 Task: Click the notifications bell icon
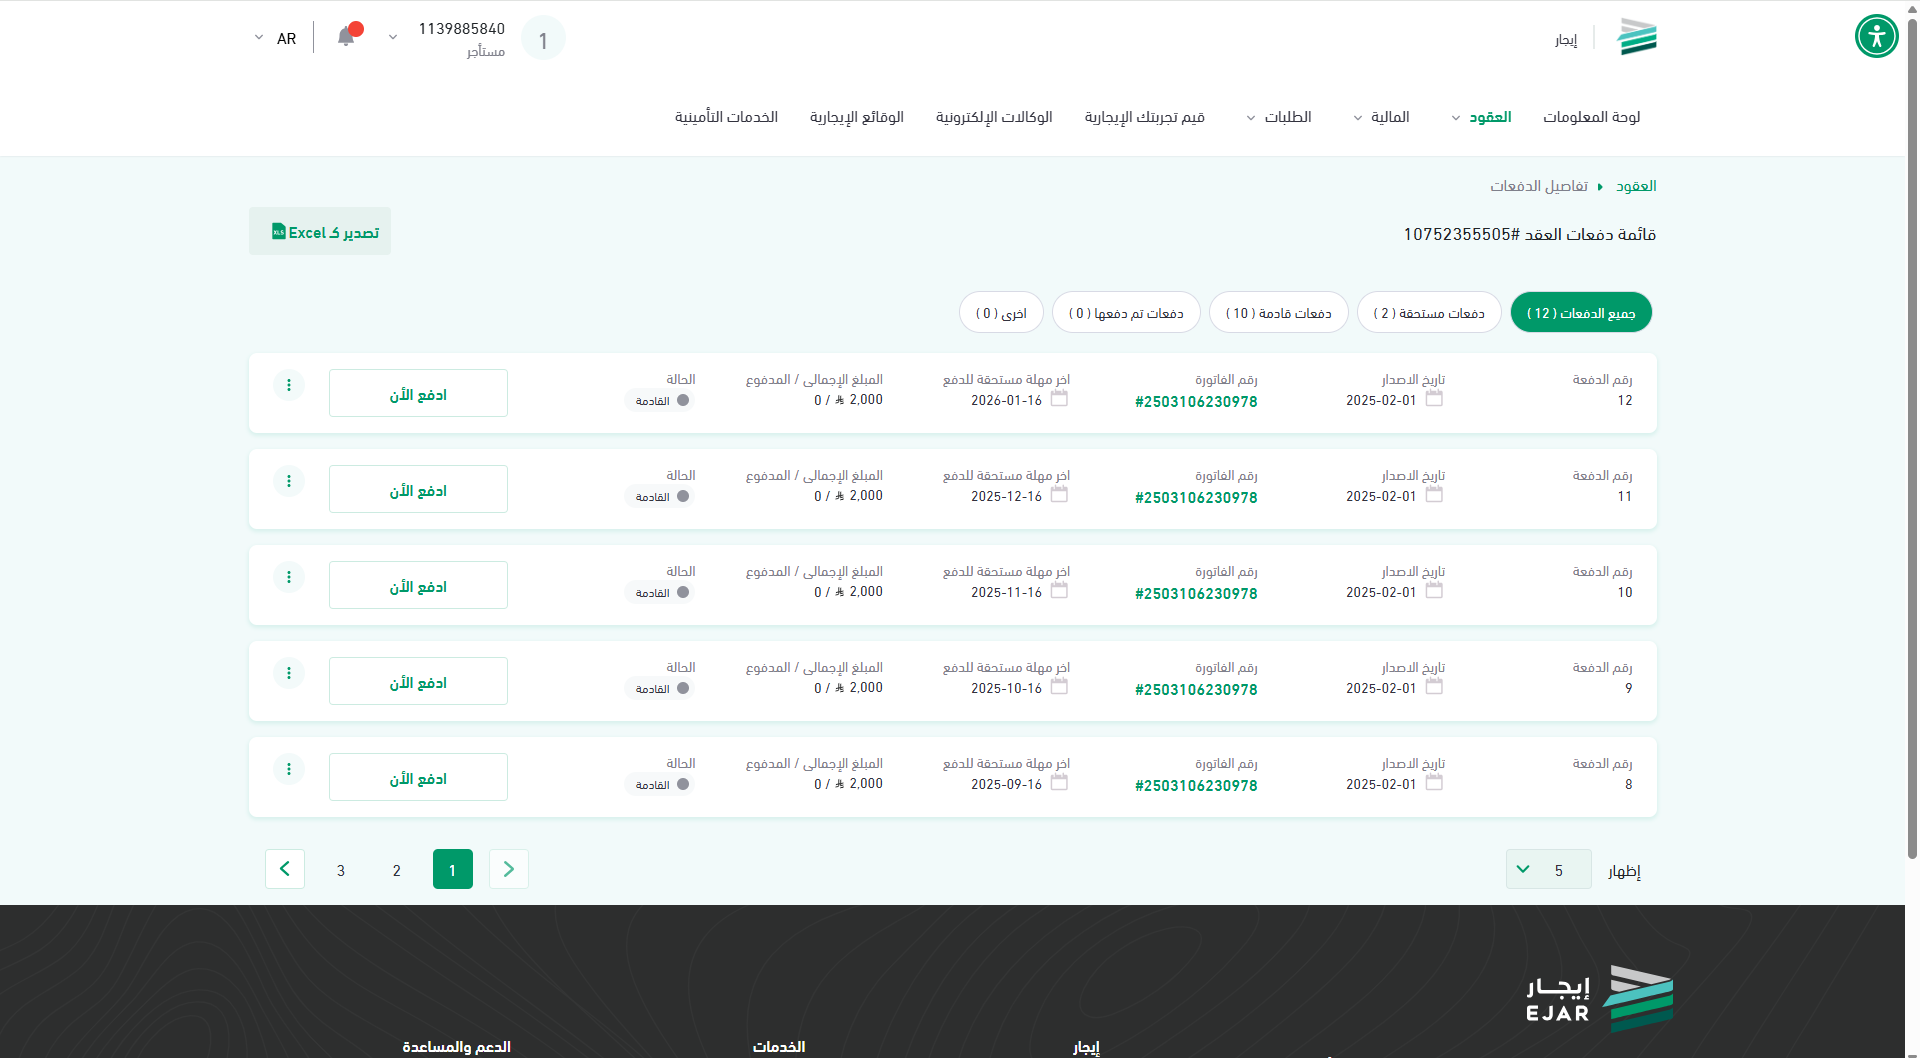(x=346, y=37)
